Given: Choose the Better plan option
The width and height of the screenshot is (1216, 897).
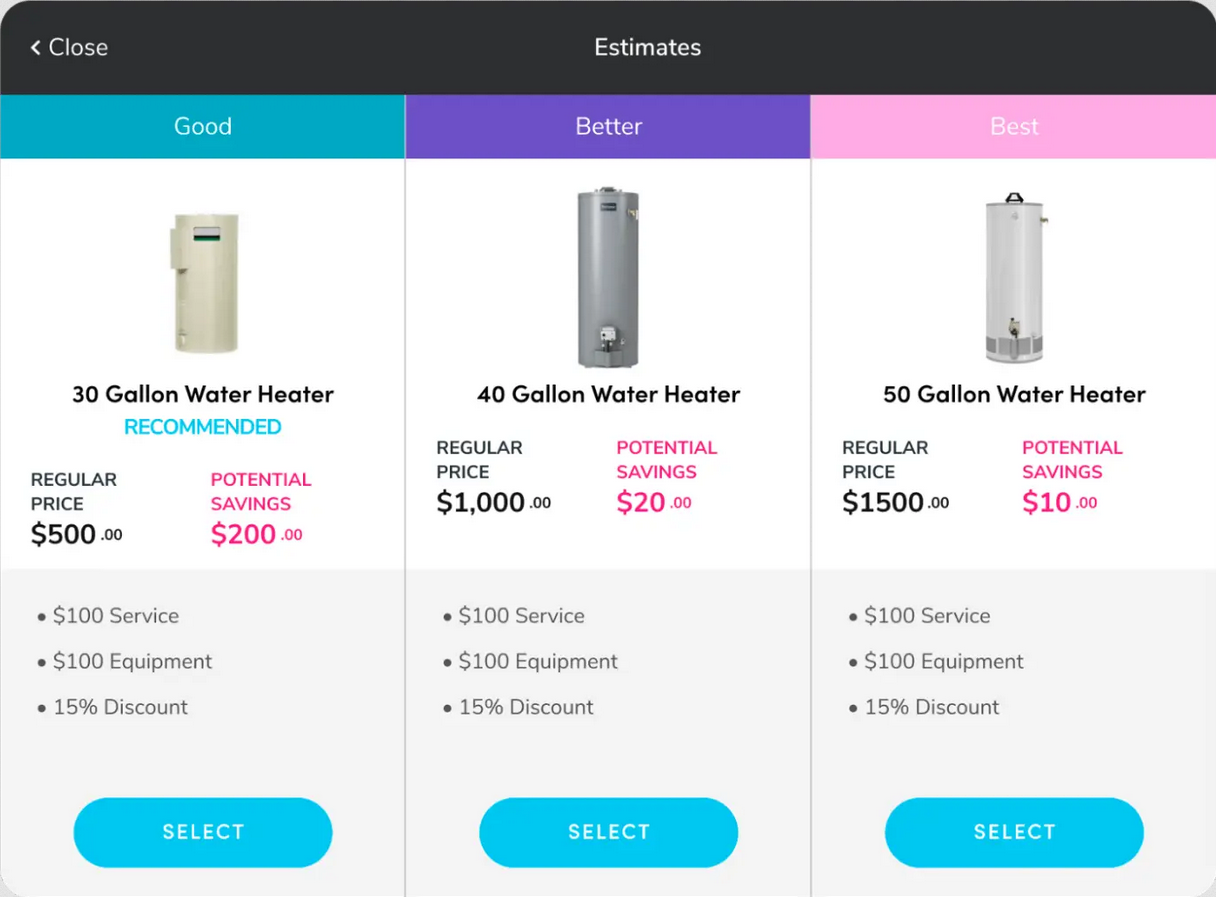Looking at the screenshot, I should (x=608, y=831).
